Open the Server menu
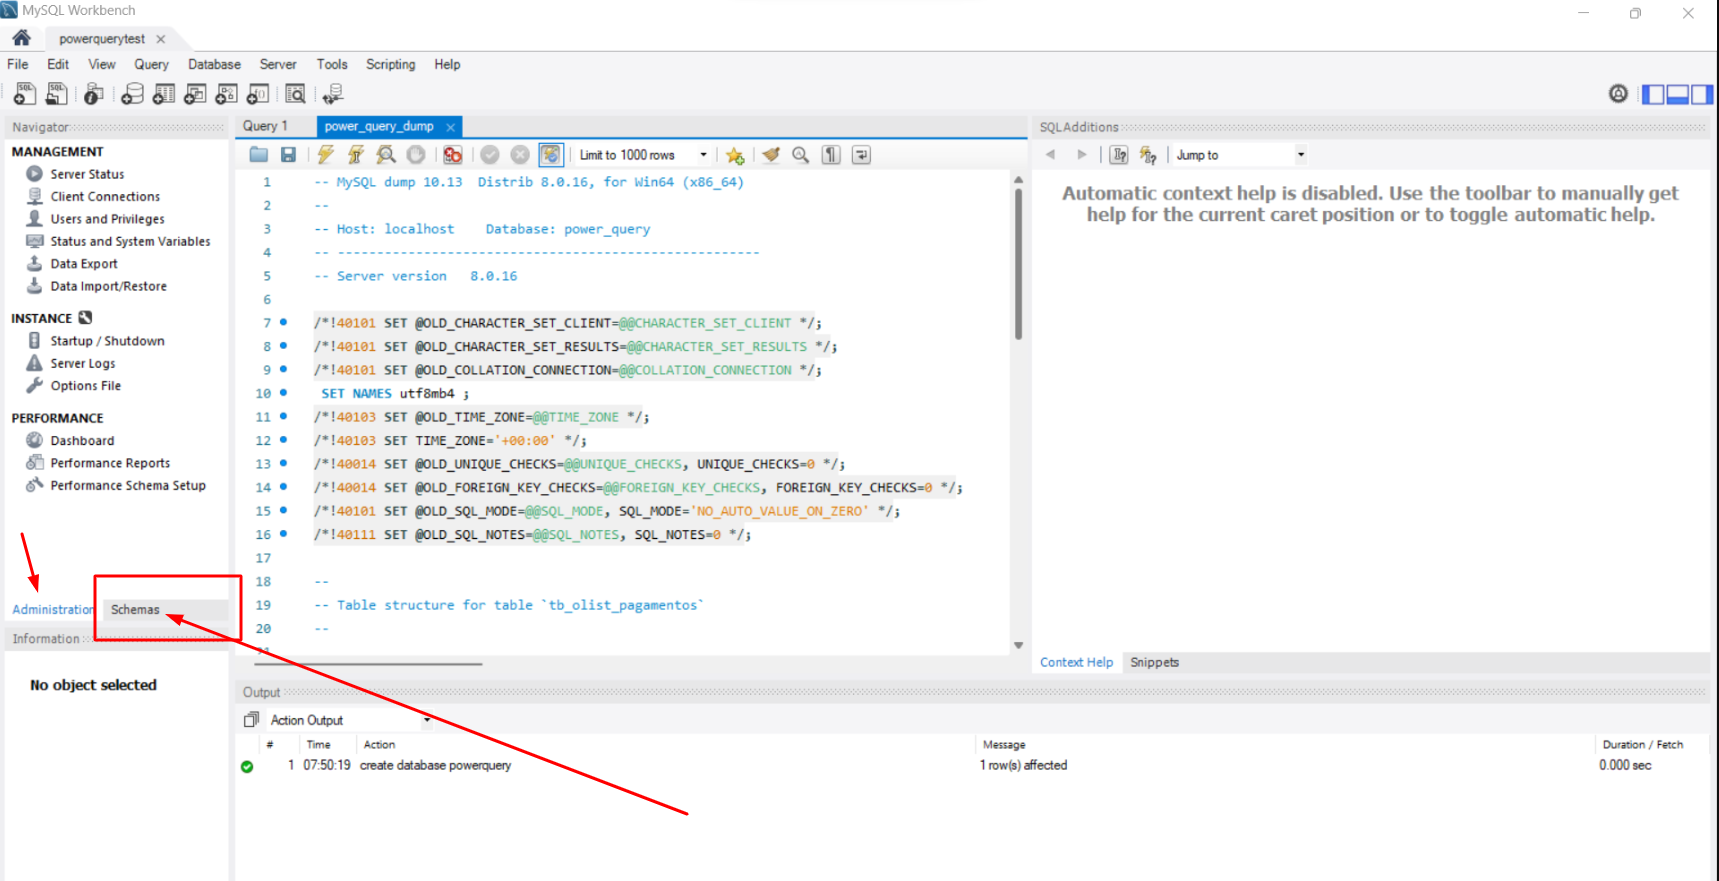This screenshot has width=1719, height=881. click(x=278, y=64)
